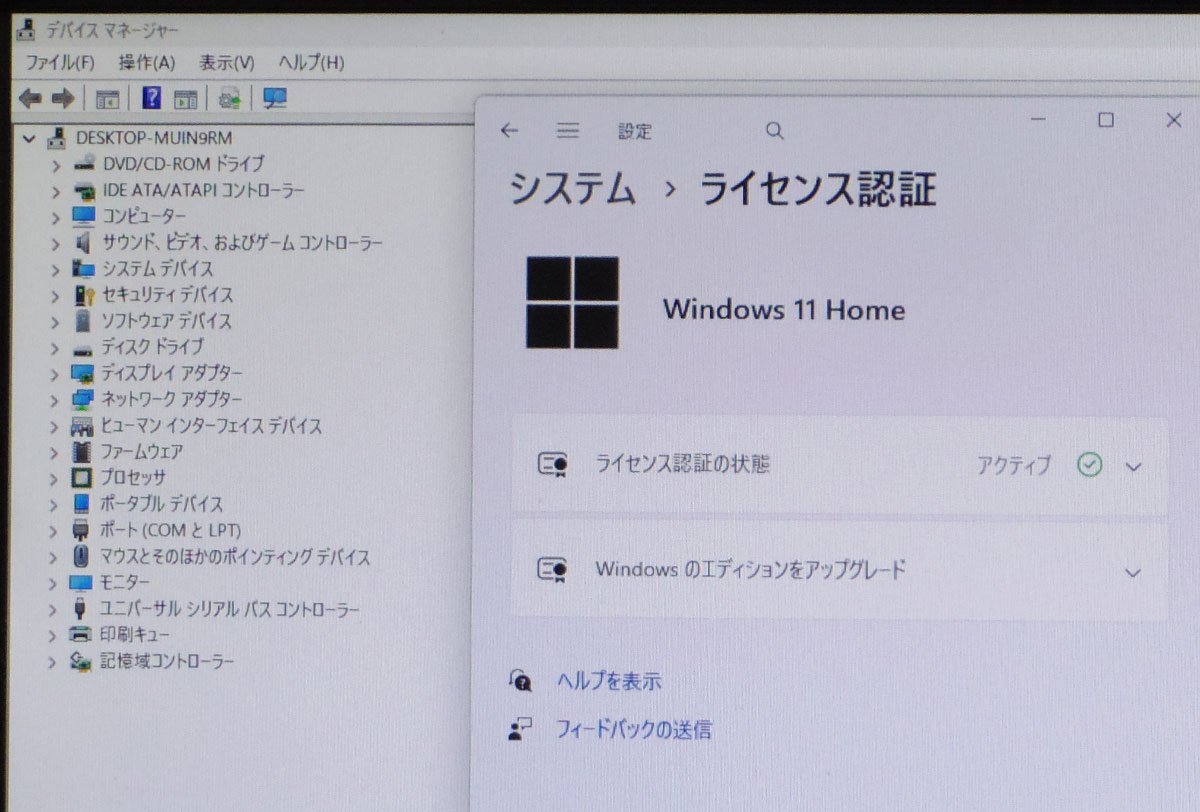Open the フィードバックの送信 link
Screen dimensions: 1200x812
click(x=634, y=730)
